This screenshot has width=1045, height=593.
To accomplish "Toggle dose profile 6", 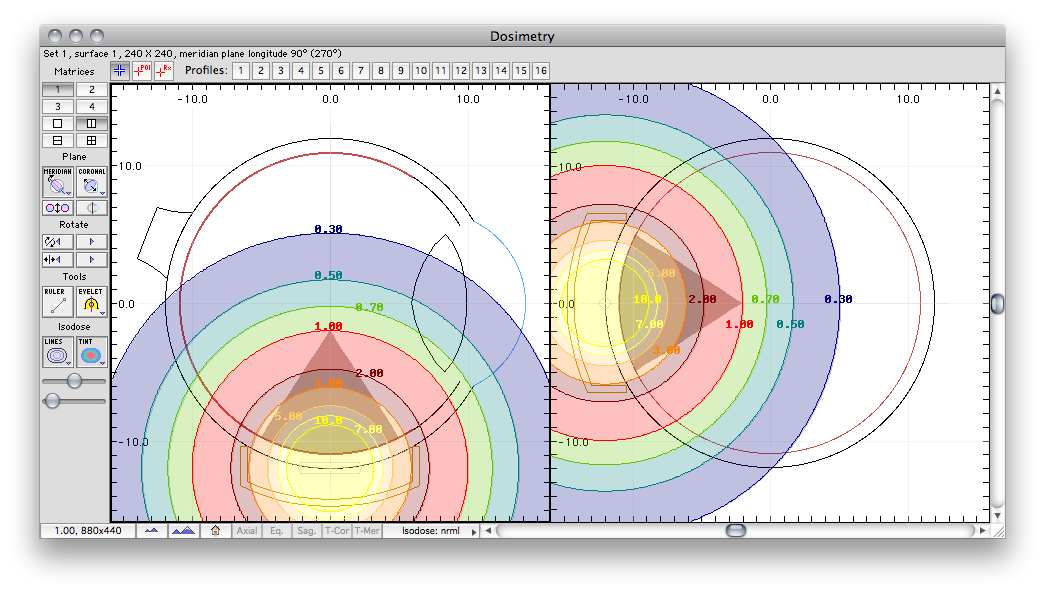I will tap(341, 71).
